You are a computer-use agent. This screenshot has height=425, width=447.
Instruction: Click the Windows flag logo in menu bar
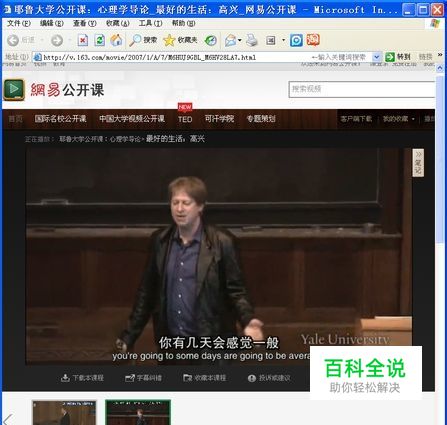coord(435,23)
